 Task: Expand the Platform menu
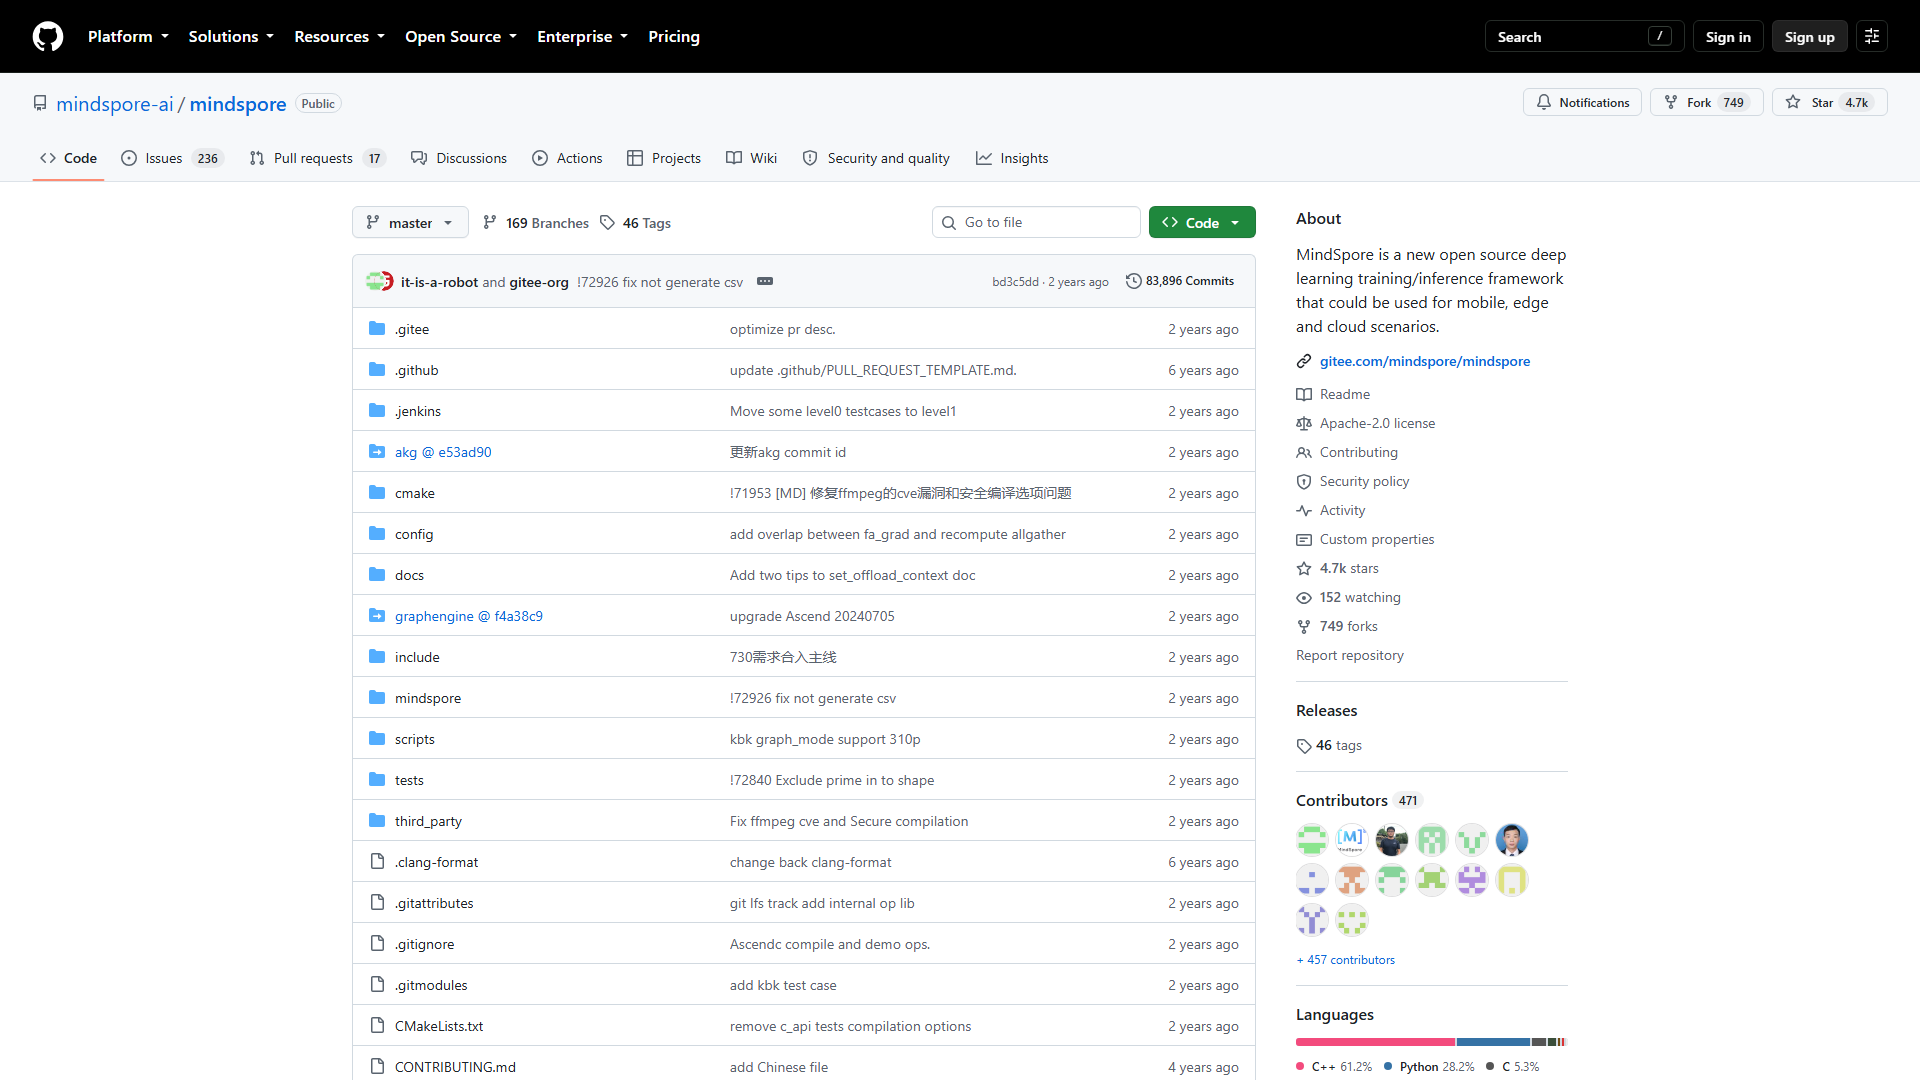[x=128, y=37]
